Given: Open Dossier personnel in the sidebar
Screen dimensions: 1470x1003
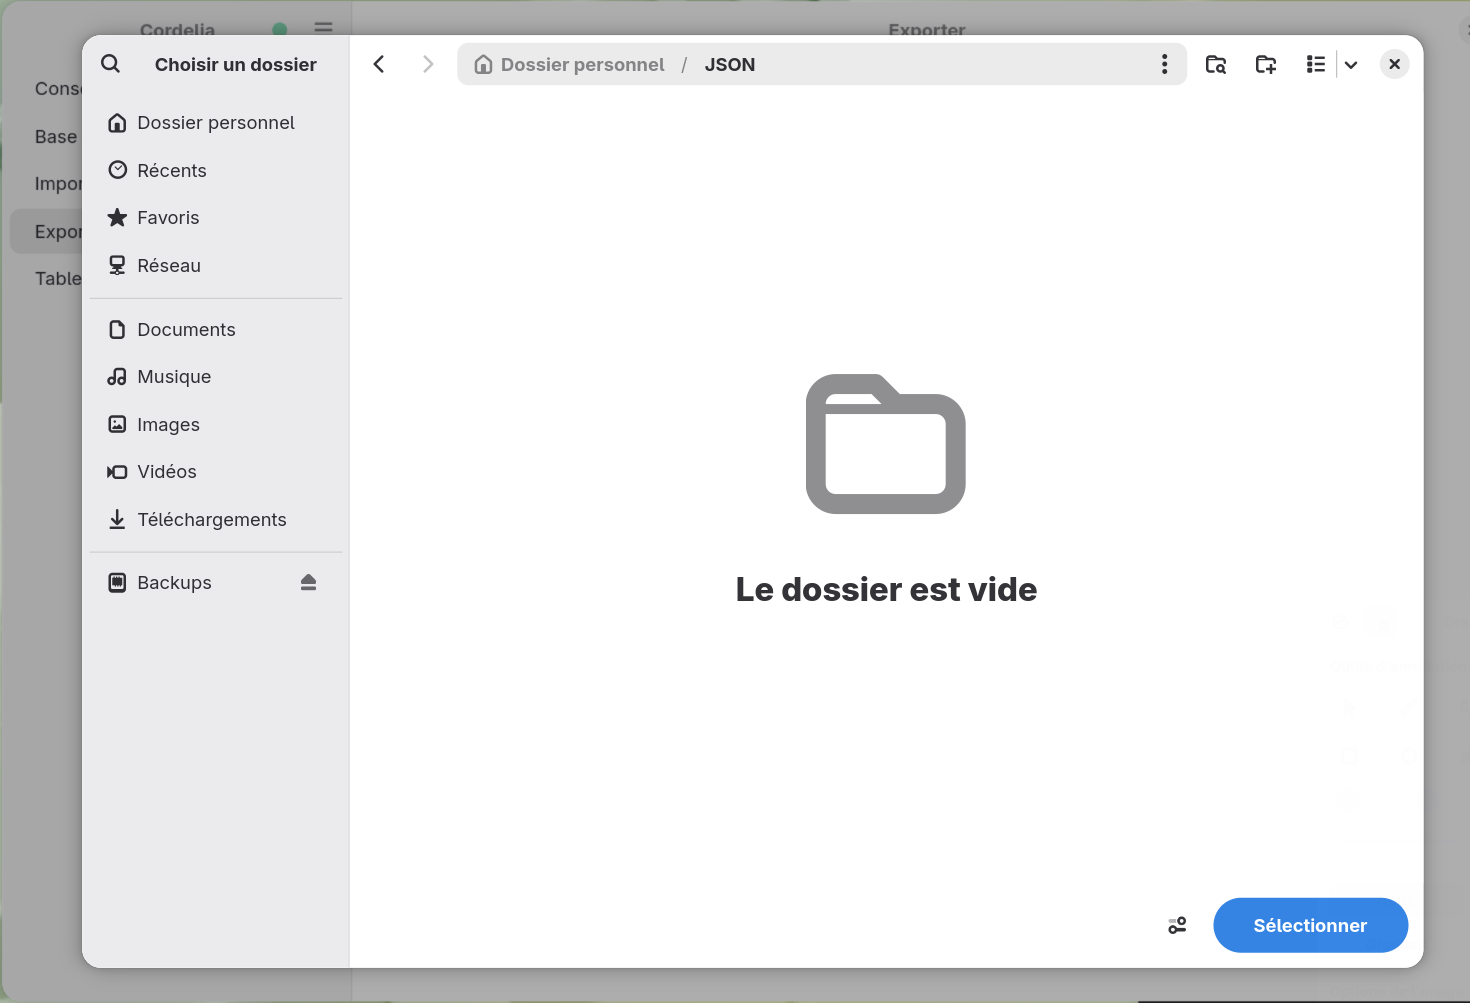Looking at the screenshot, I should click(x=216, y=123).
